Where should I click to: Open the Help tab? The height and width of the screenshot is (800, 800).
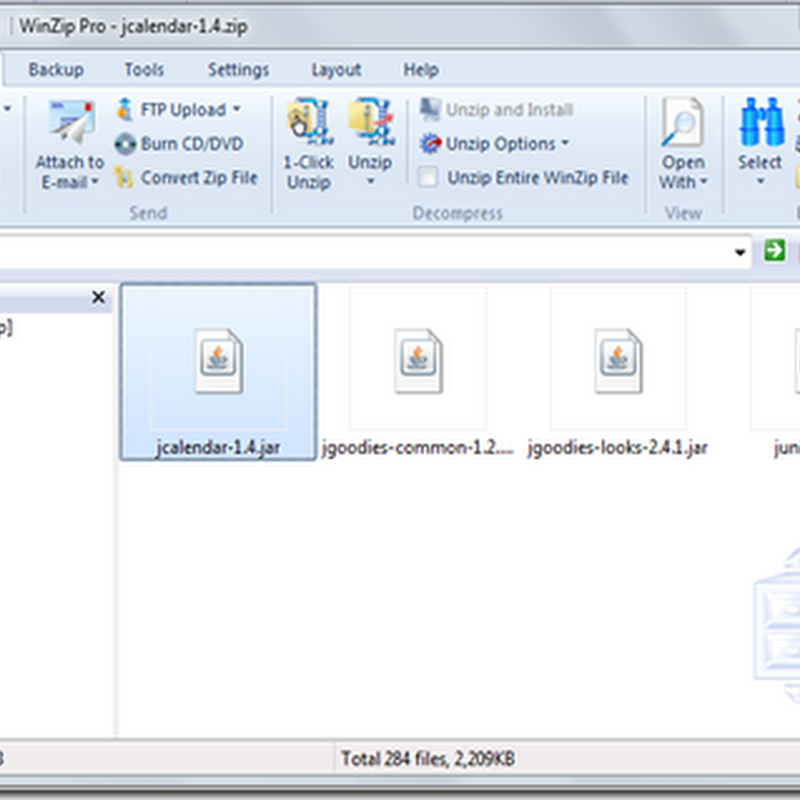tap(421, 69)
